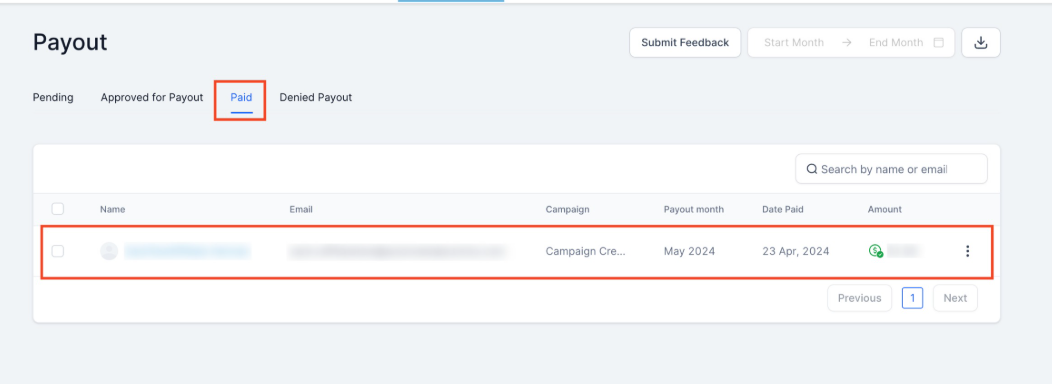Image resolution: width=1052 pixels, height=384 pixels.
Task: Open the Start Month picker
Action: [794, 42]
